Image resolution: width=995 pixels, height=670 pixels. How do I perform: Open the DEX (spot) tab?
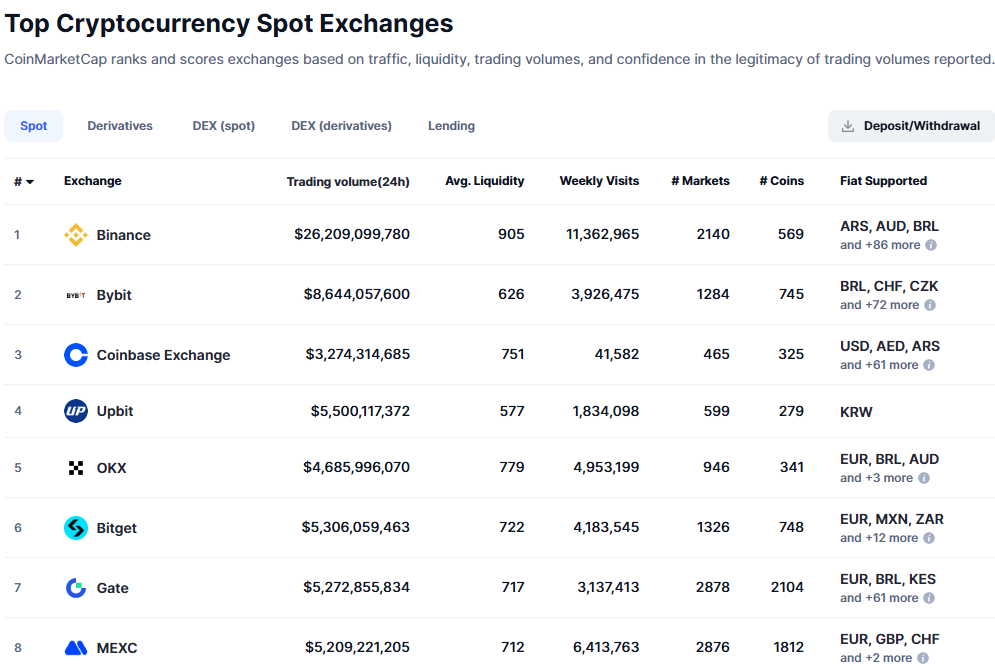click(x=224, y=126)
